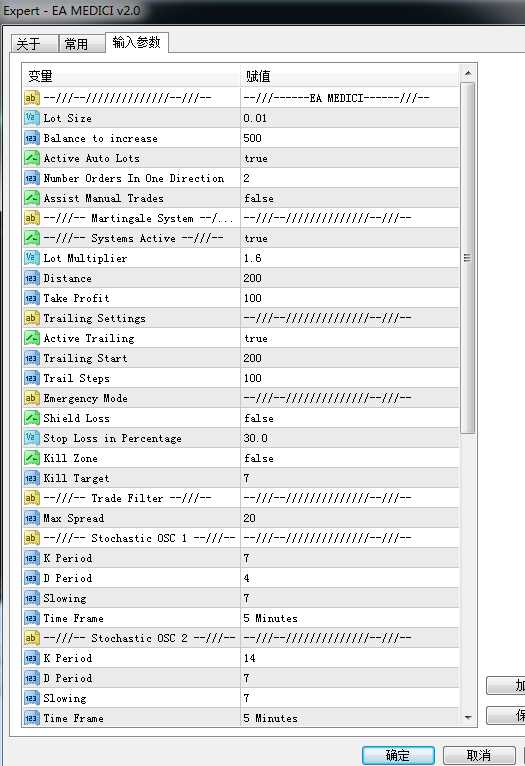Click the string icon beside Emergency Mode
The width and height of the screenshot is (525, 766).
click(31, 399)
